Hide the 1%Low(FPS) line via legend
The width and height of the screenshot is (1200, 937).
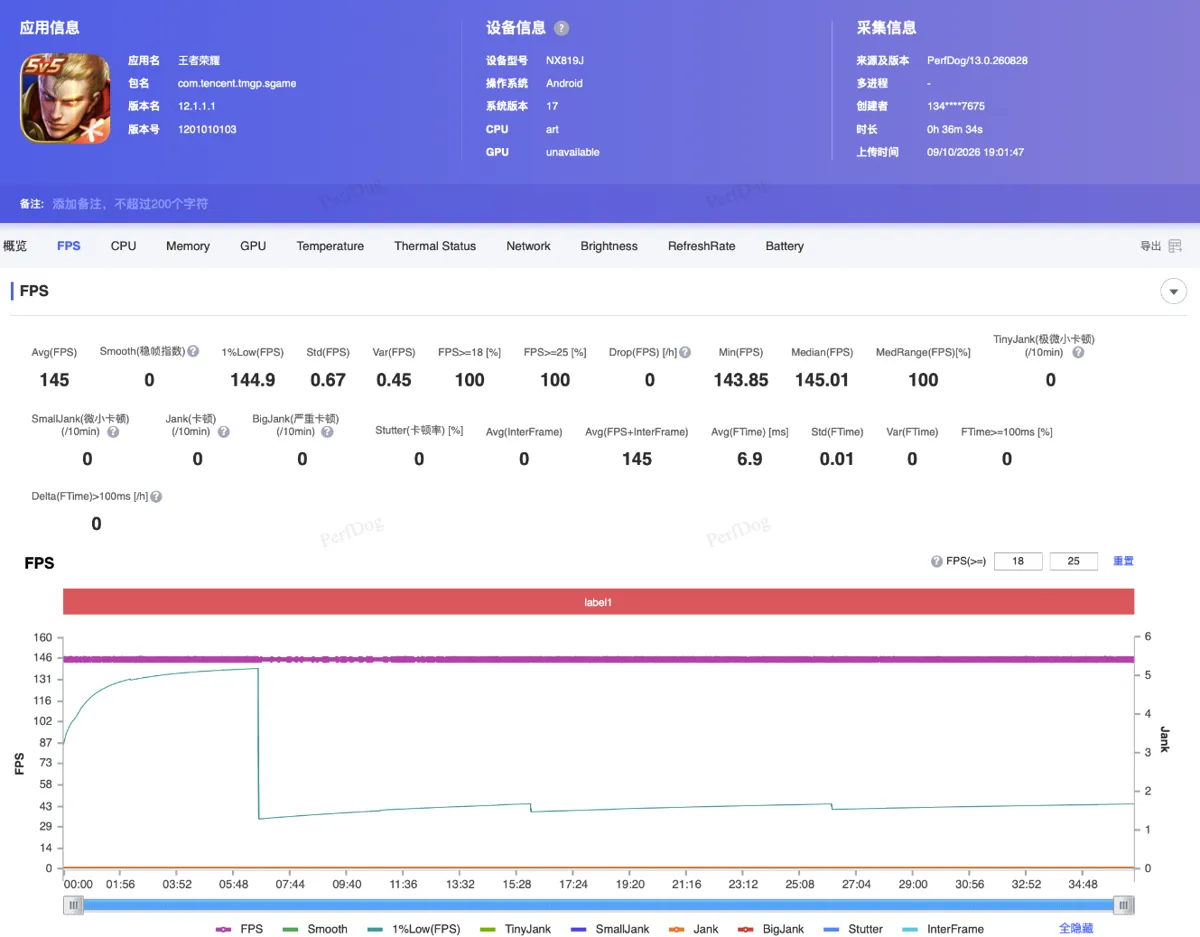click(414, 929)
